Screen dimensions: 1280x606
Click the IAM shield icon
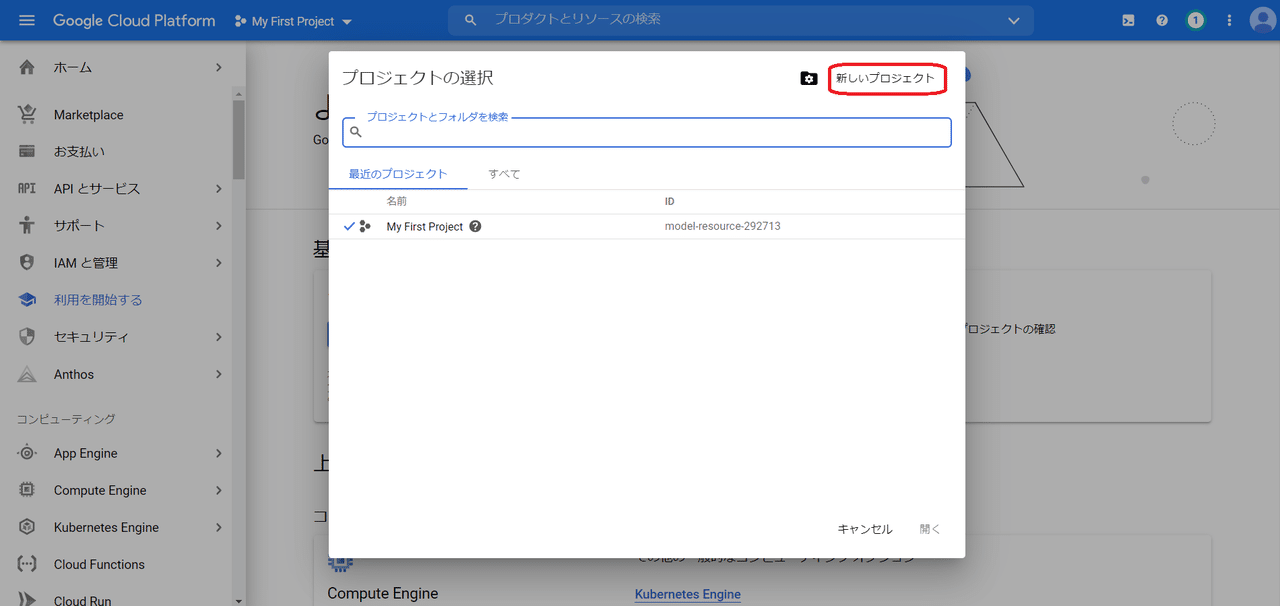click(27, 262)
